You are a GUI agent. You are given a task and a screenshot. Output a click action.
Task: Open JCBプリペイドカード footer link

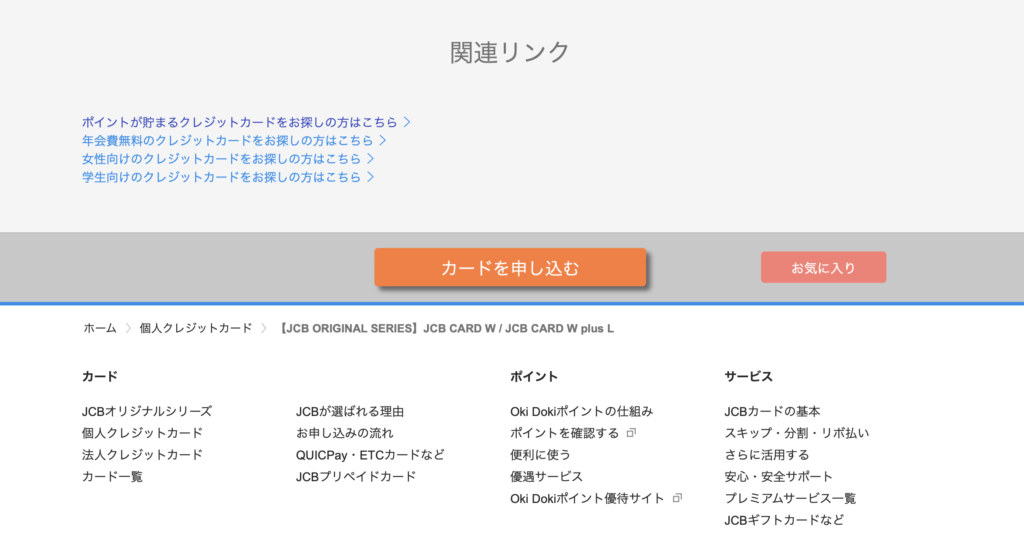point(356,477)
